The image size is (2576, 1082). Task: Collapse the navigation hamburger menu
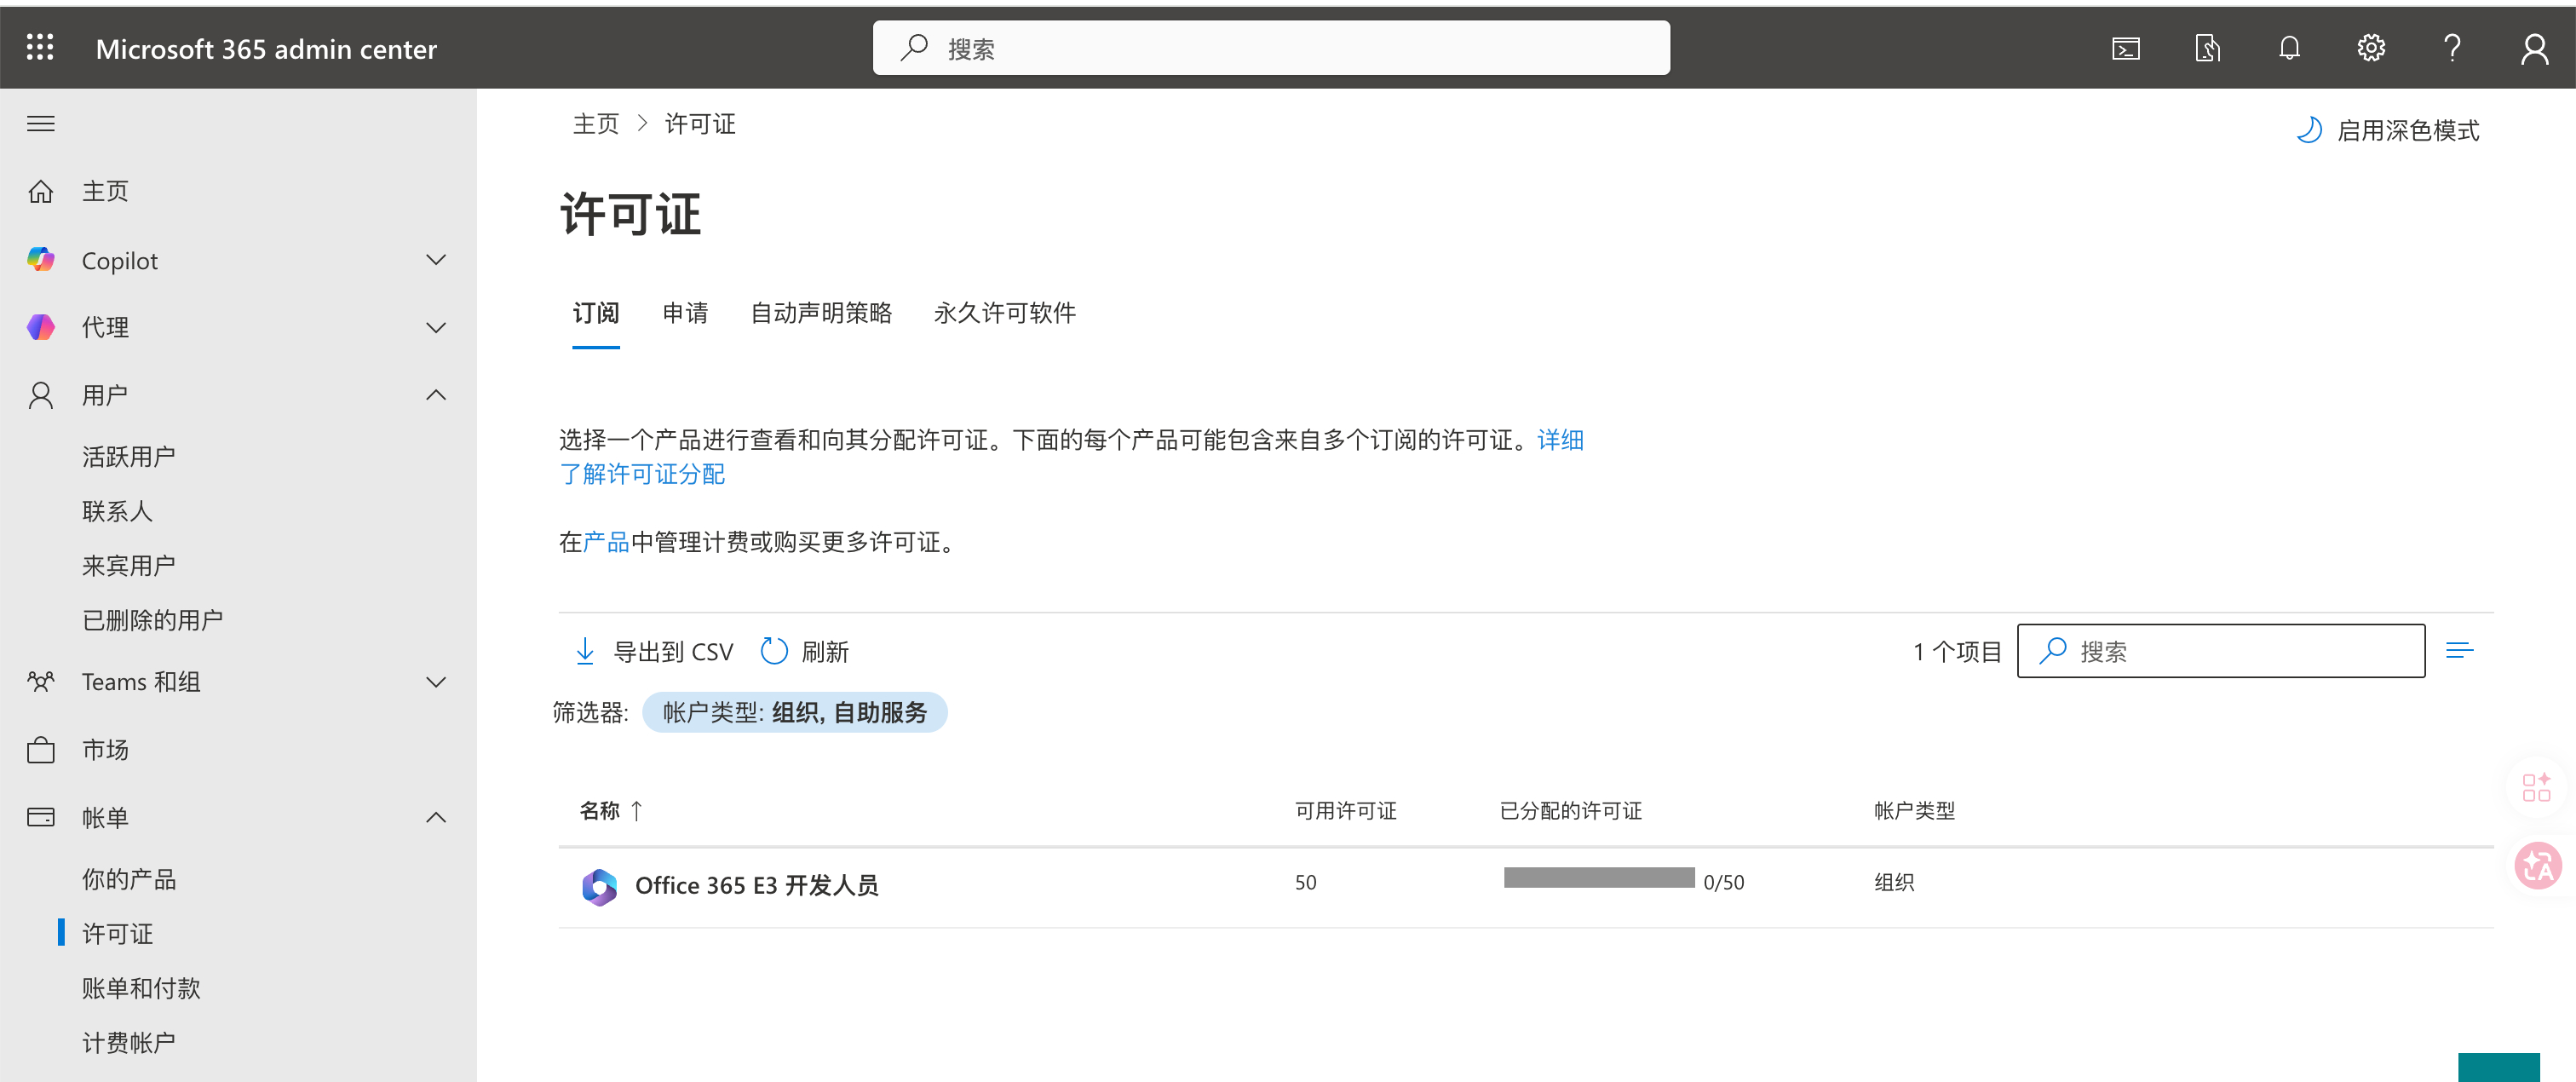[41, 124]
